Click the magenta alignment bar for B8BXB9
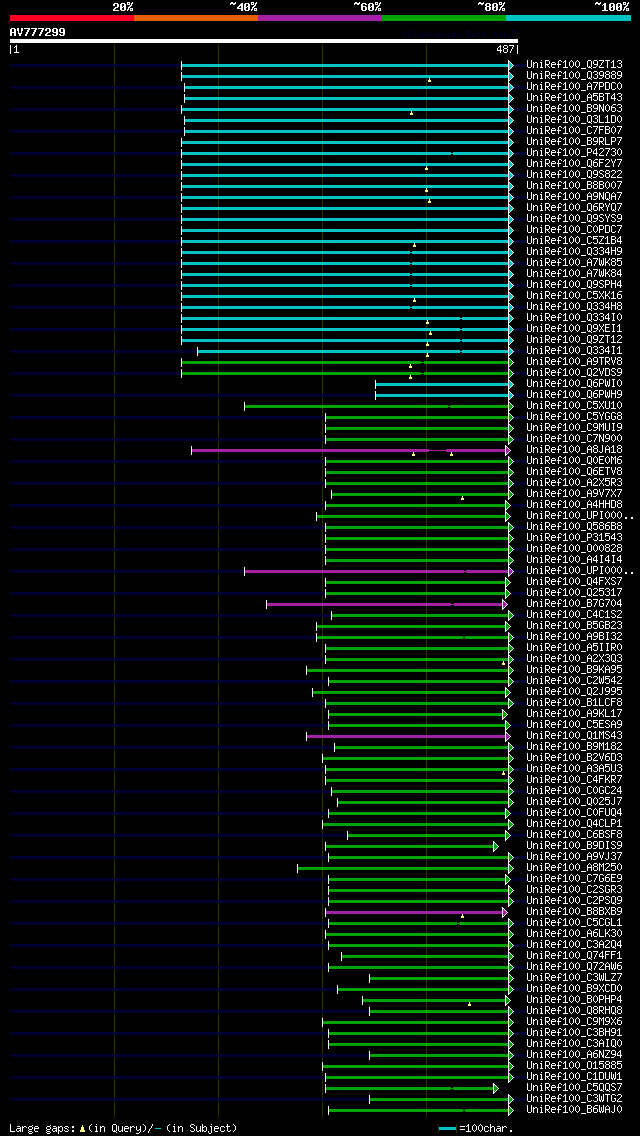Image resolution: width=640 pixels, height=1136 pixels. click(417, 912)
